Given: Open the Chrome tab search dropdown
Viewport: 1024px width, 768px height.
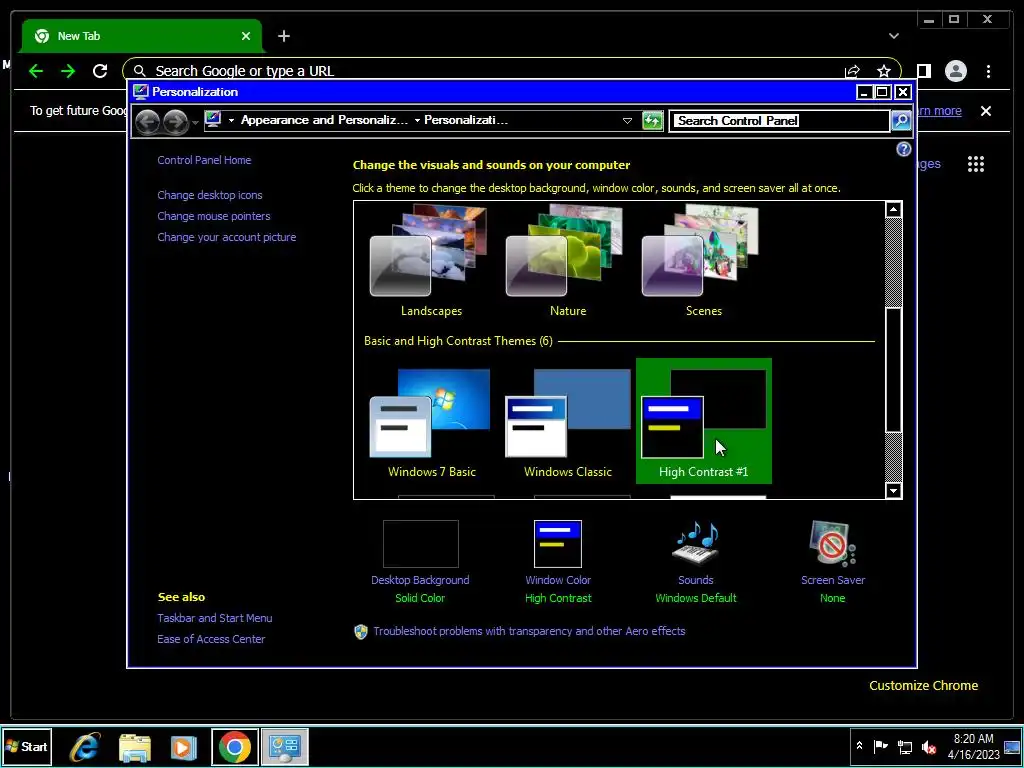Looking at the screenshot, I should pyautogui.click(x=893, y=36).
